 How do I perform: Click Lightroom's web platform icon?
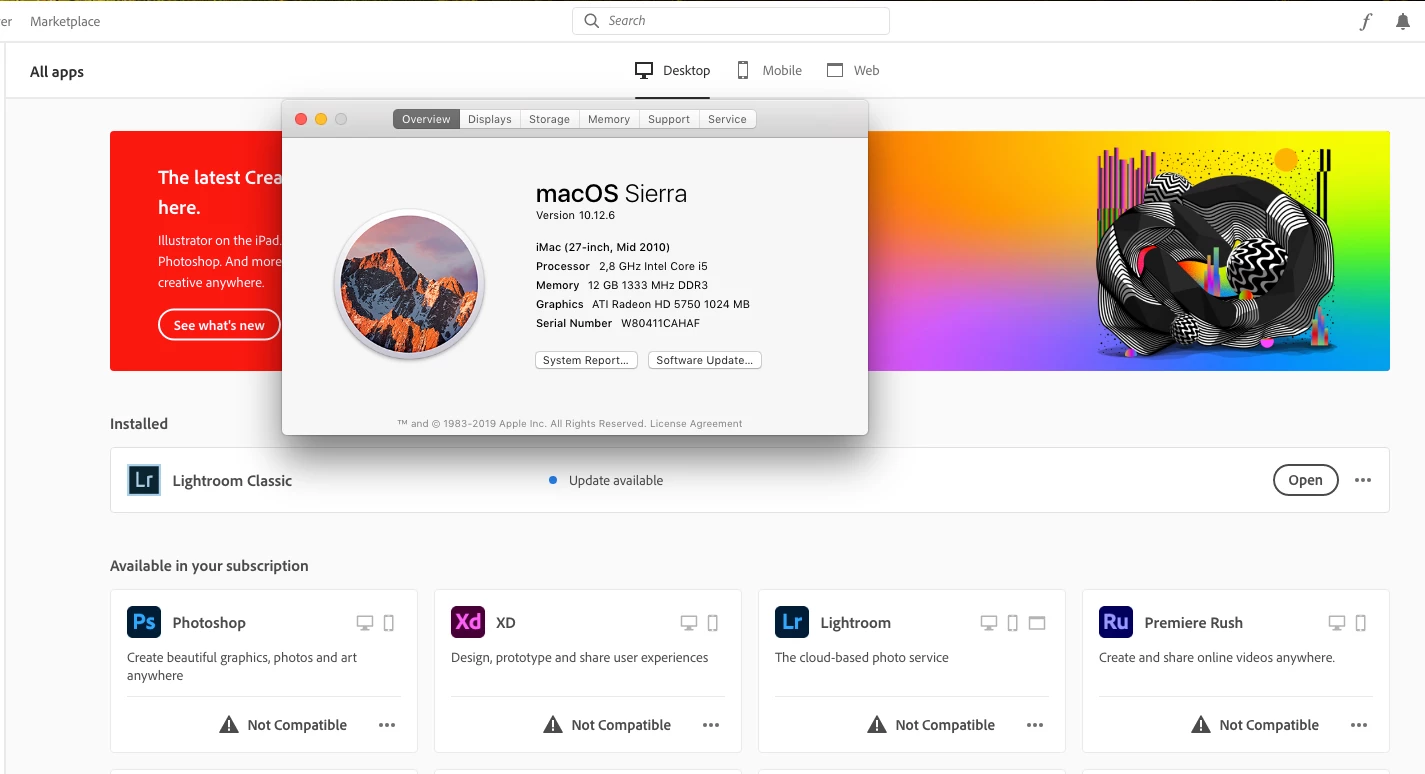click(1037, 623)
